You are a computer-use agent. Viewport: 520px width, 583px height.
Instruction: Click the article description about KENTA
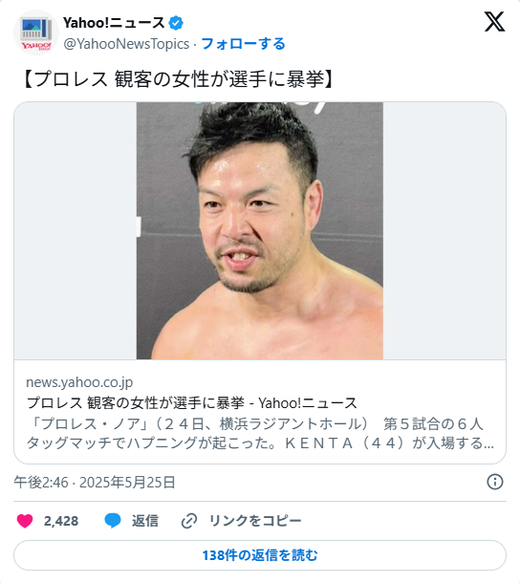[x=260, y=434]
